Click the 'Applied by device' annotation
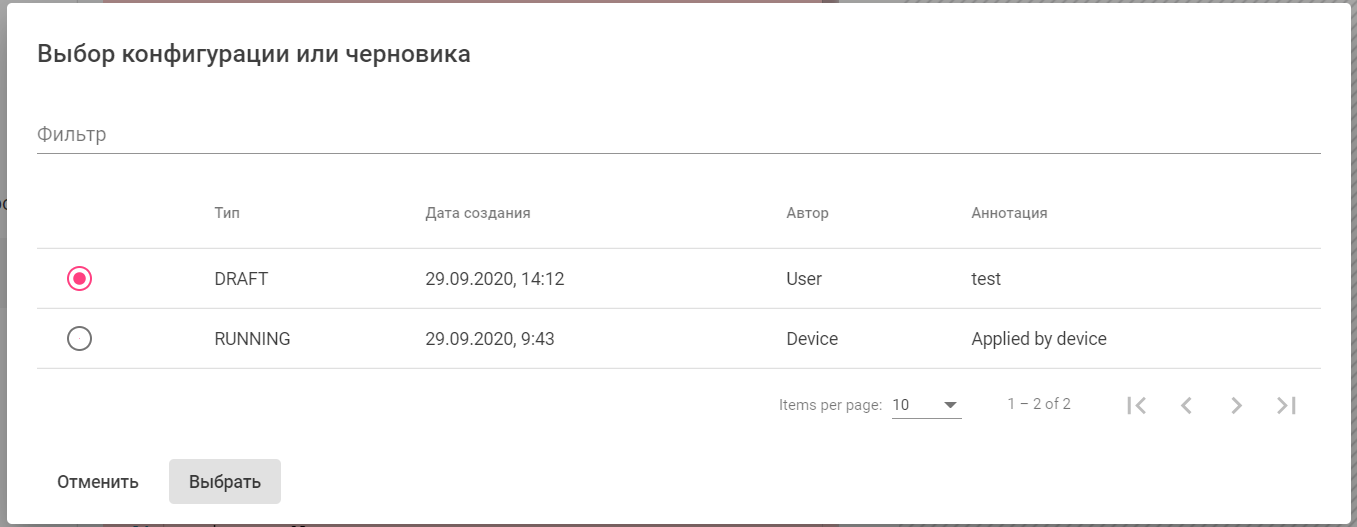This screenshot has height=527, width=1357. coord(1039,339)
